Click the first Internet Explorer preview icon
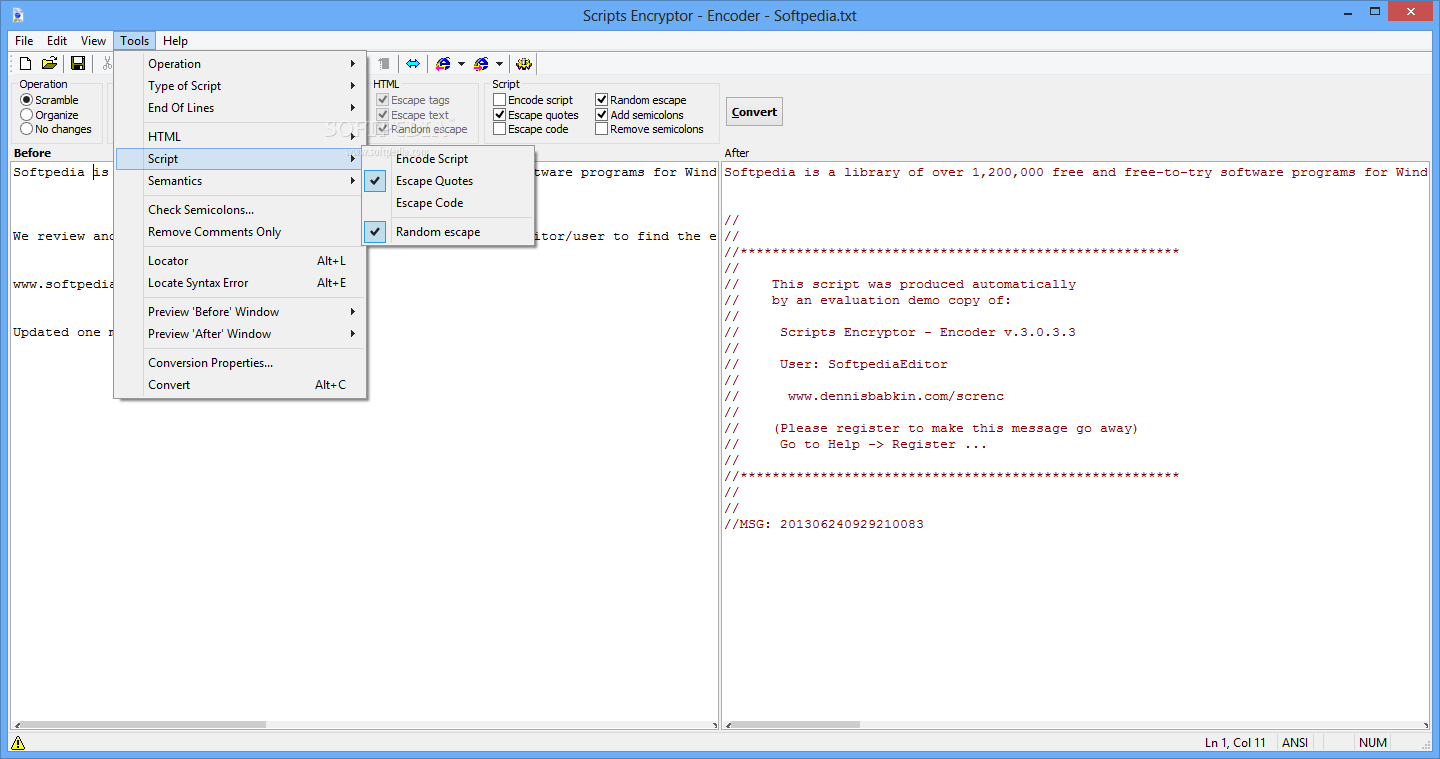This screenshot has width=1440, height=759. (x=443, y=64)
